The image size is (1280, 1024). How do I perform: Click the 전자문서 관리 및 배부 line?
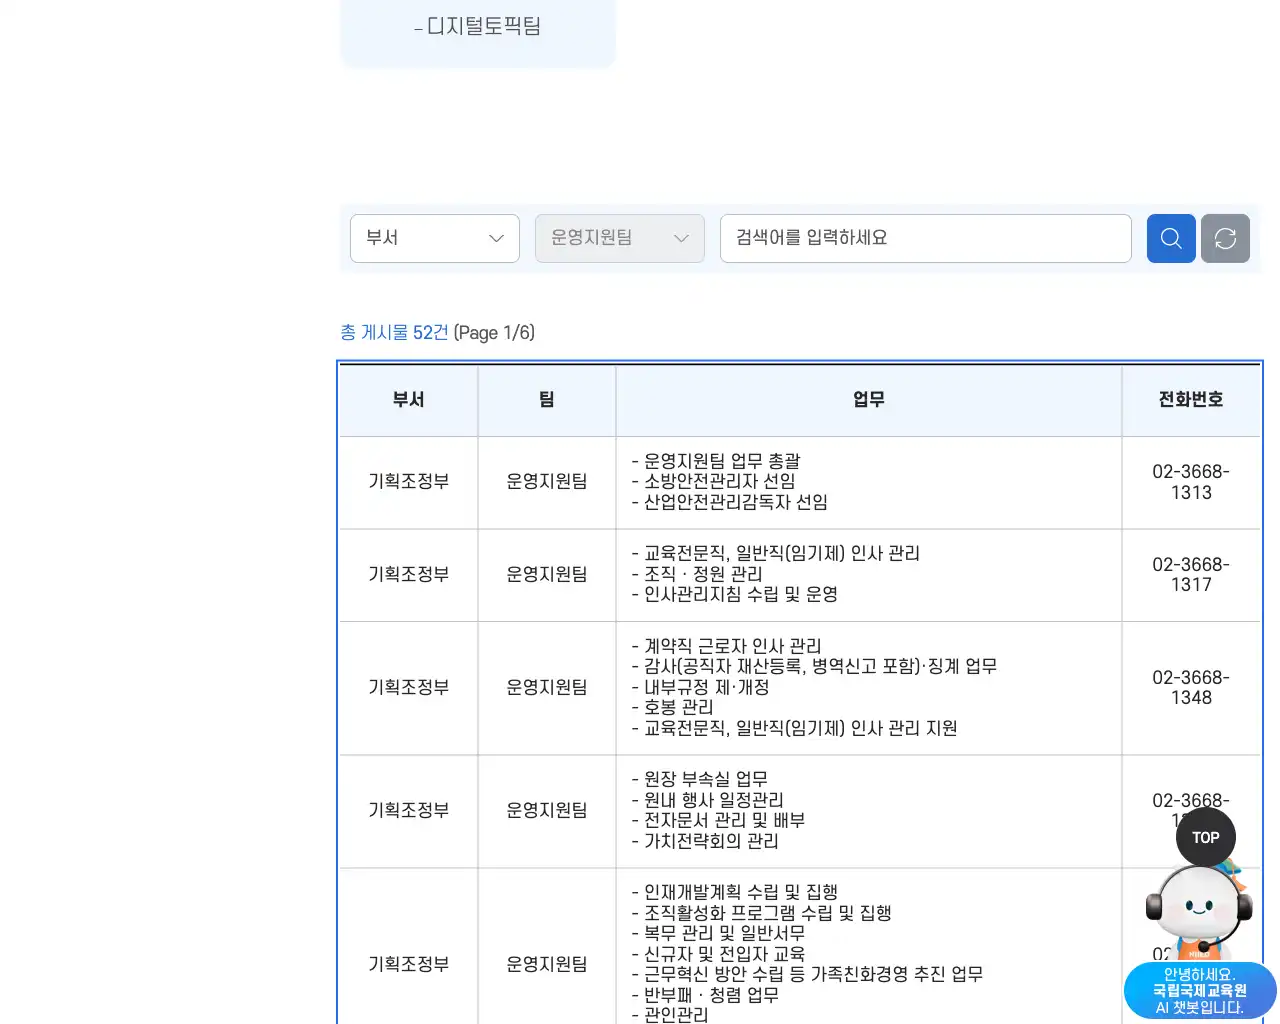click(x=719, y=820)
